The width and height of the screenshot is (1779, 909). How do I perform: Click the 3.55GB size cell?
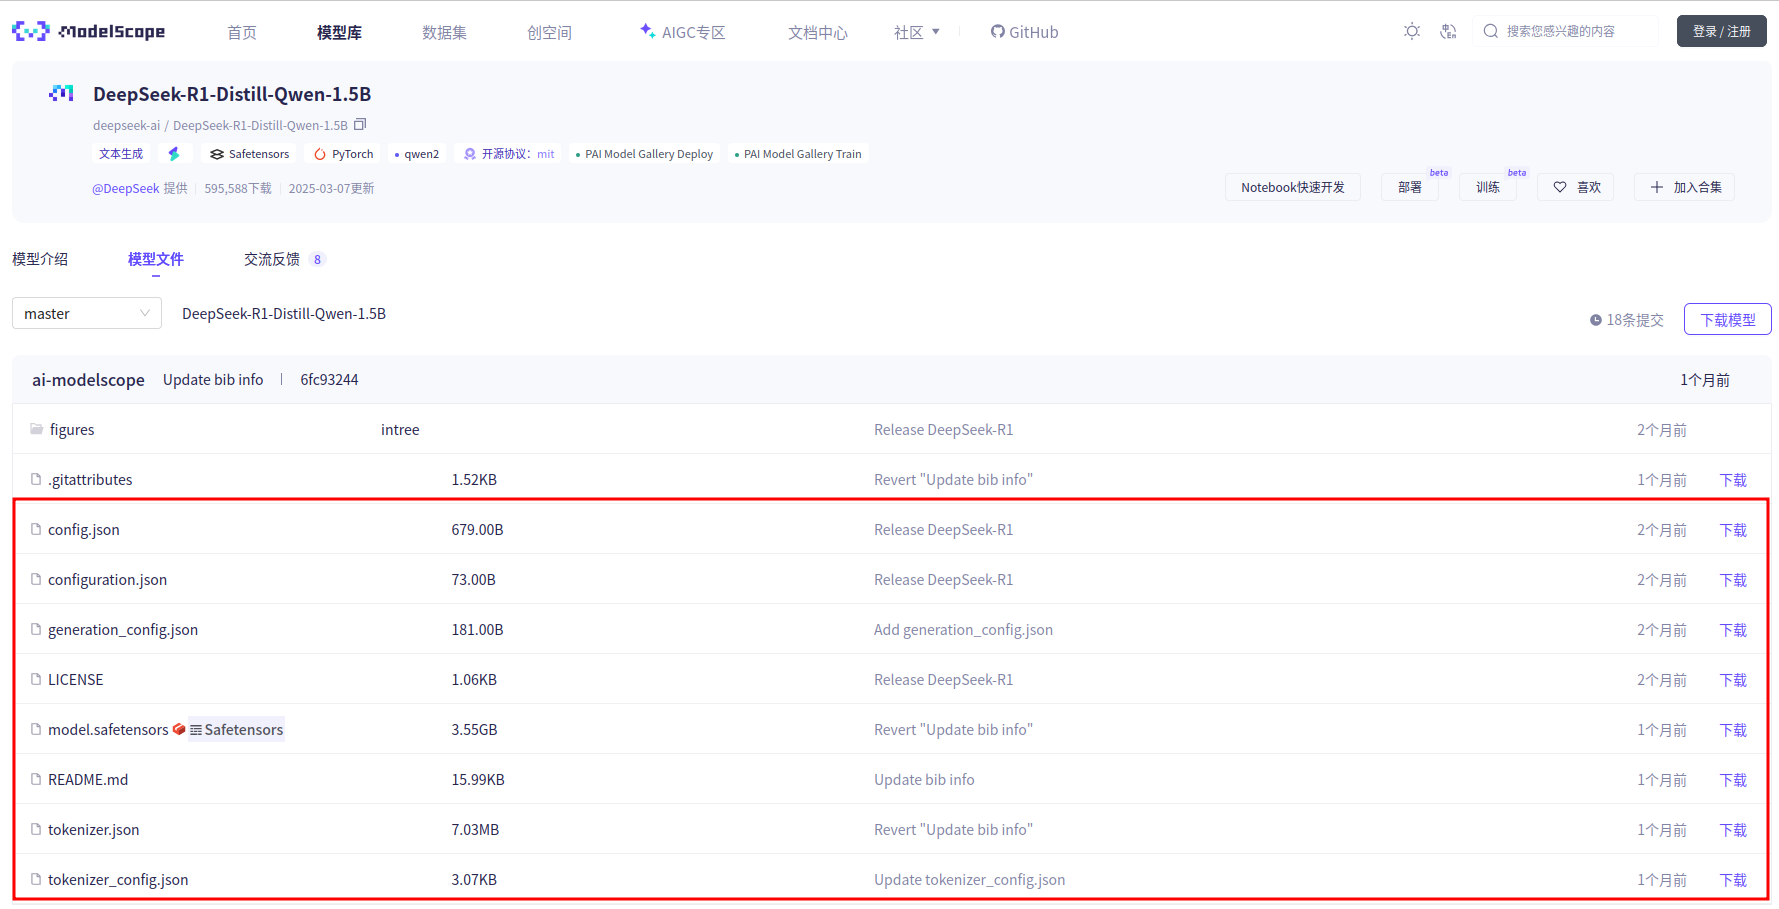point(474,730)
